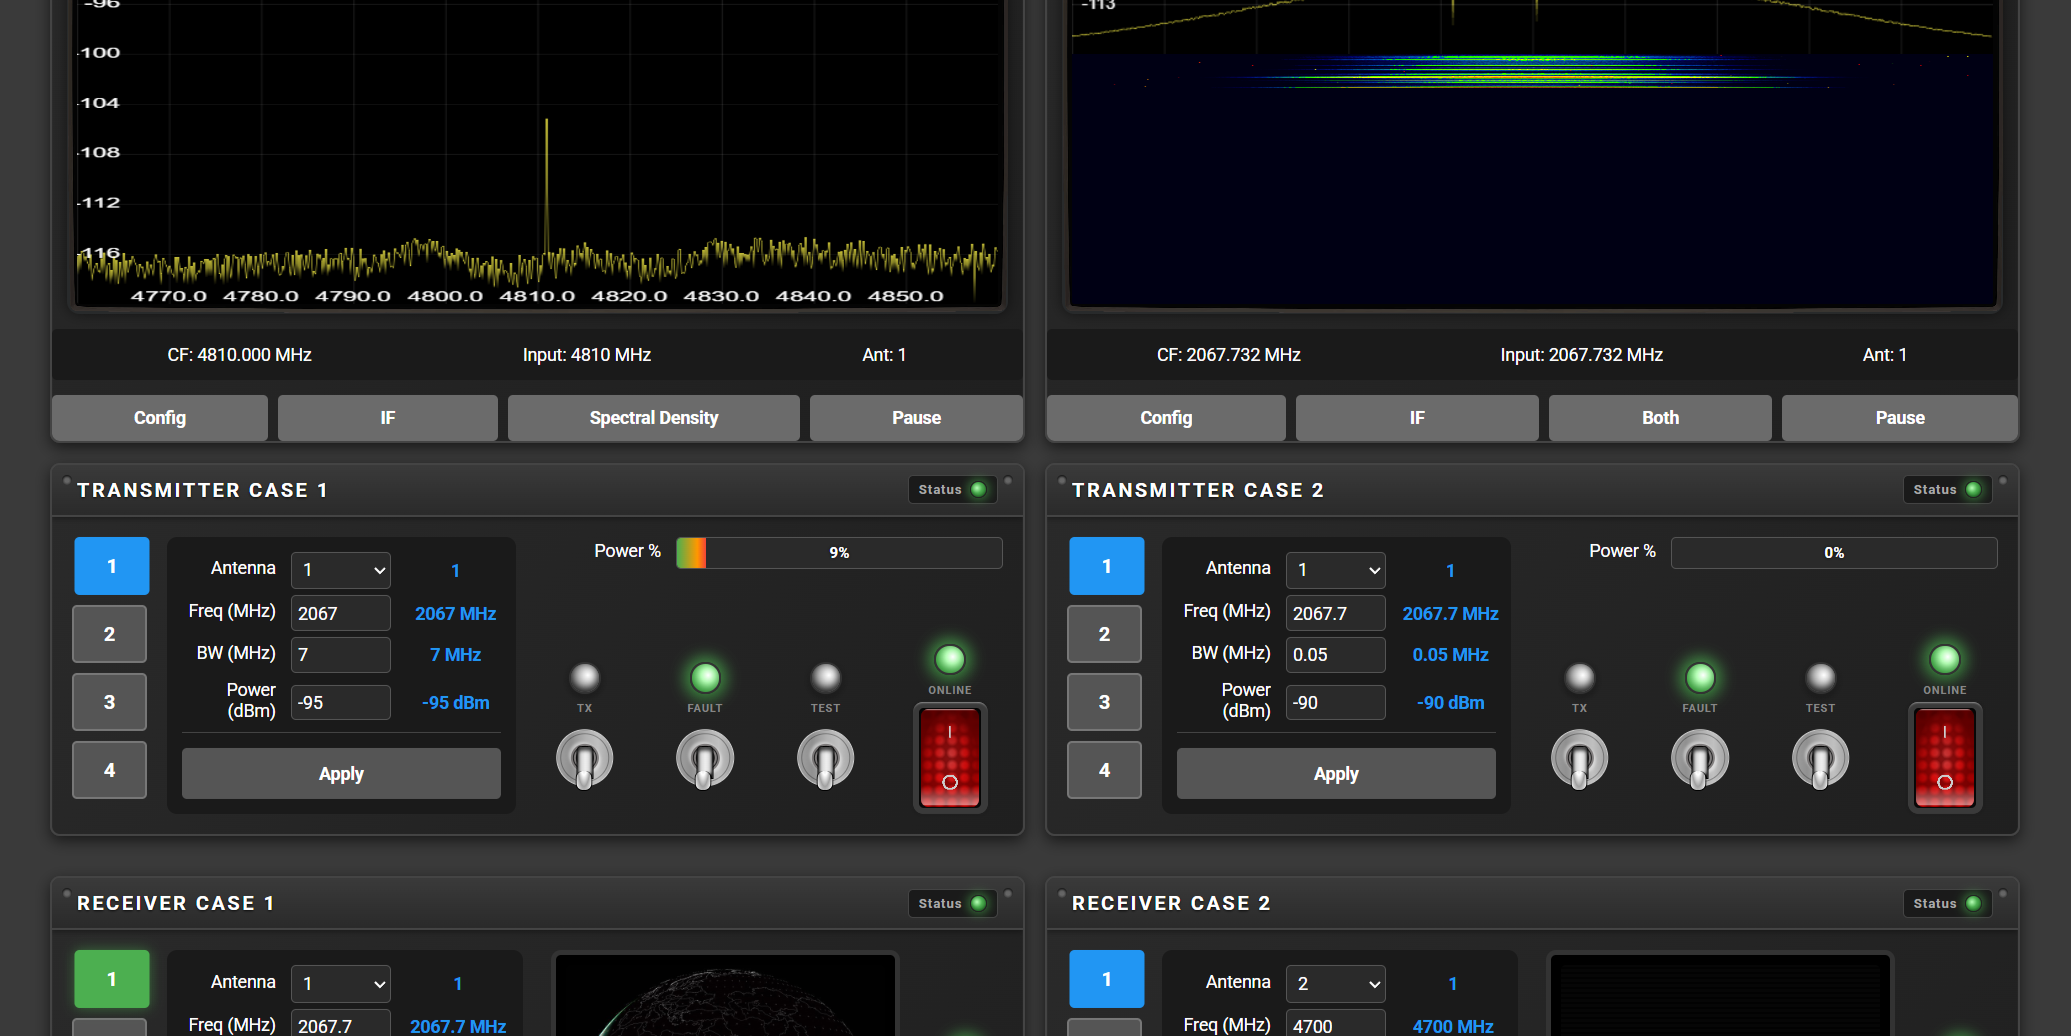
Task: Click the Freq input field on Transmitter Case 2
Action: click(x=1335, y=613)
